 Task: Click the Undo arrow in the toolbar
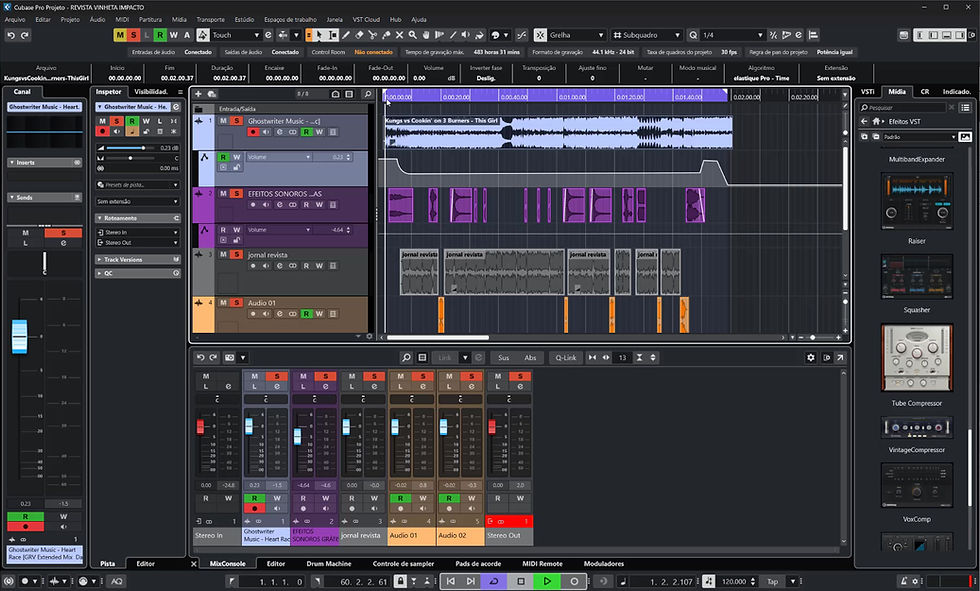pos(10,35)
